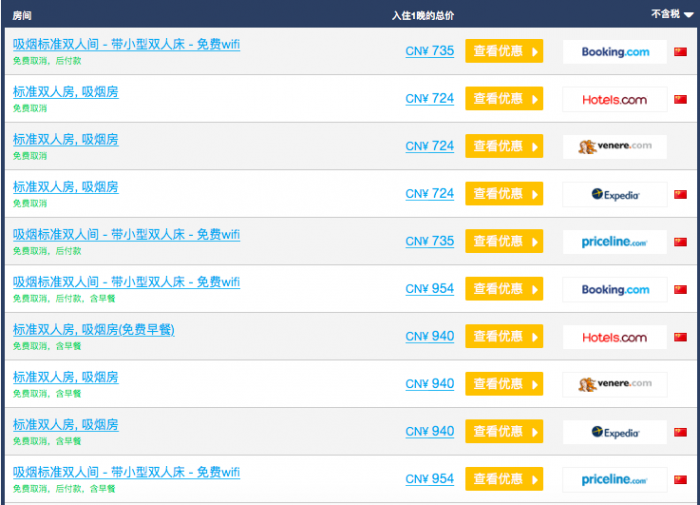
Task: Click 查看优惠 button for Booking.com CN¥ 954
Action: pyautogui.click(x=504, y=288)
